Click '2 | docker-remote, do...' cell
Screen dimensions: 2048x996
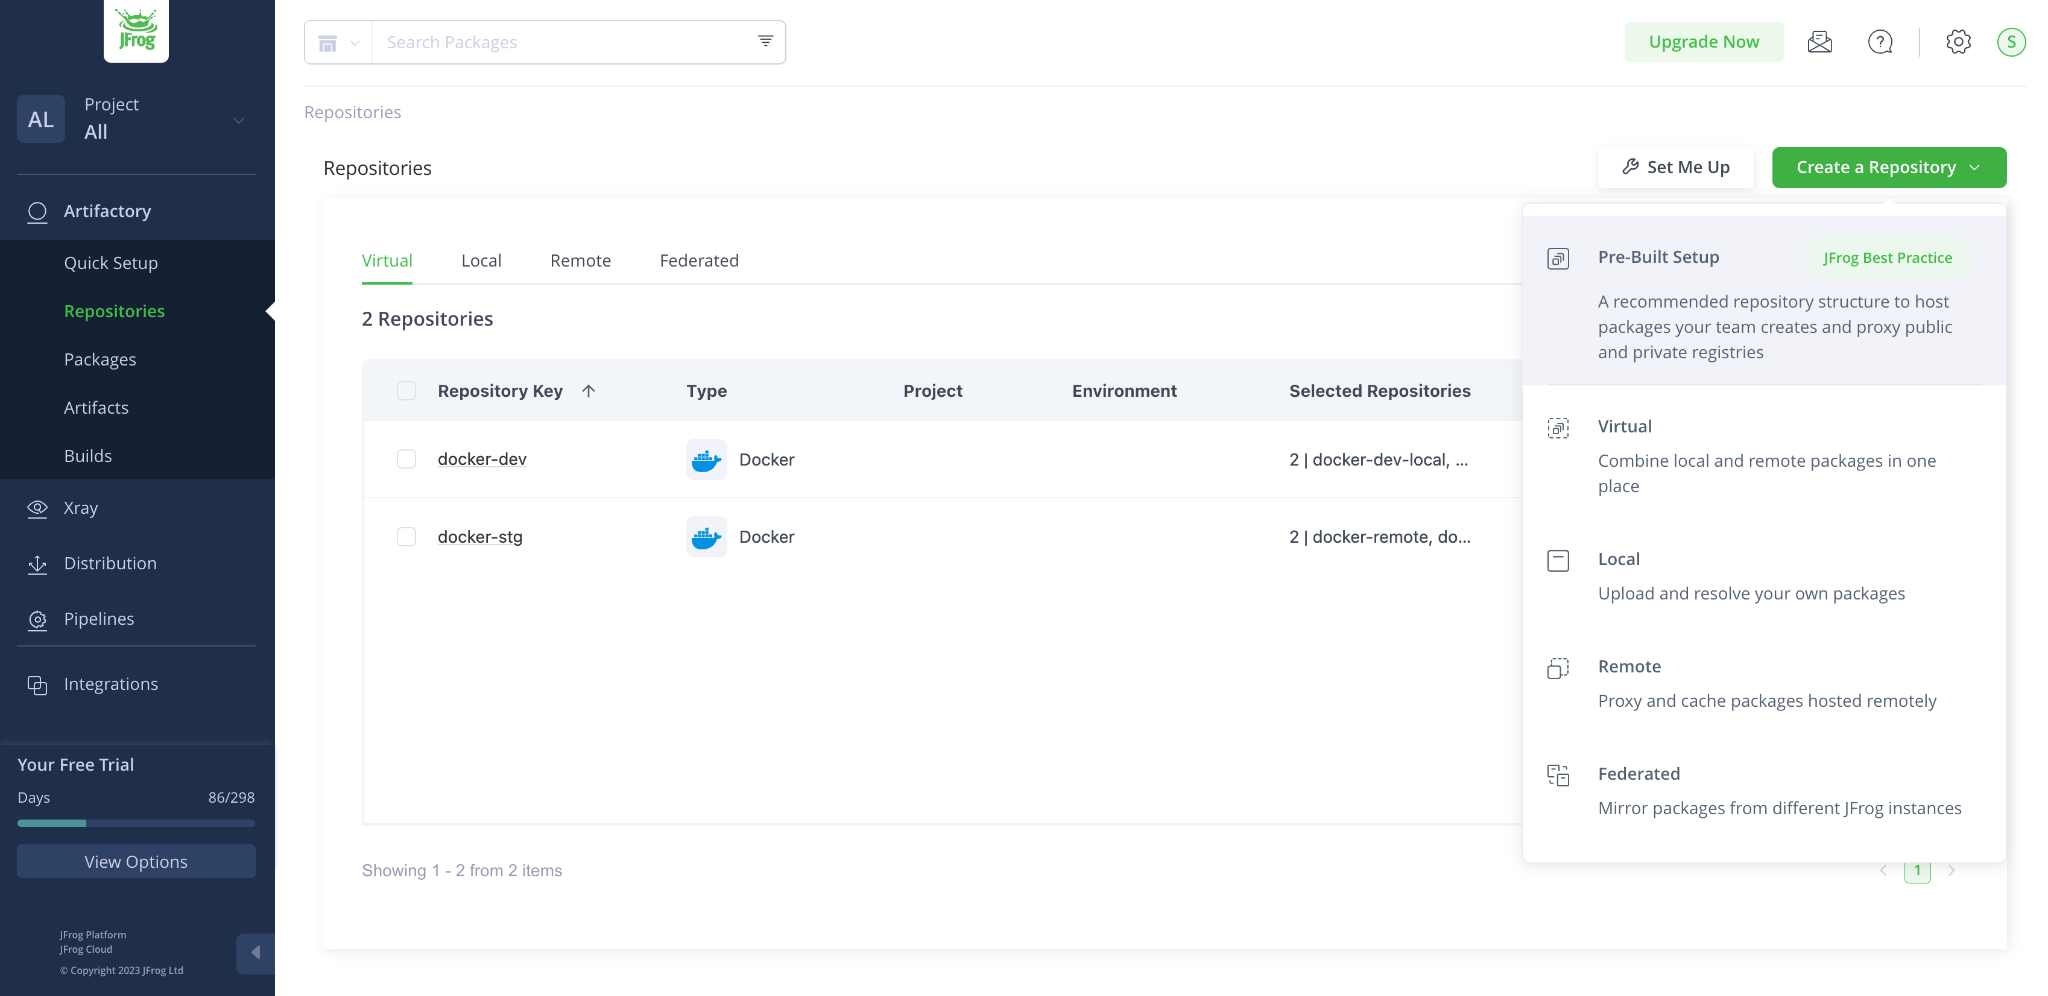1379,537
